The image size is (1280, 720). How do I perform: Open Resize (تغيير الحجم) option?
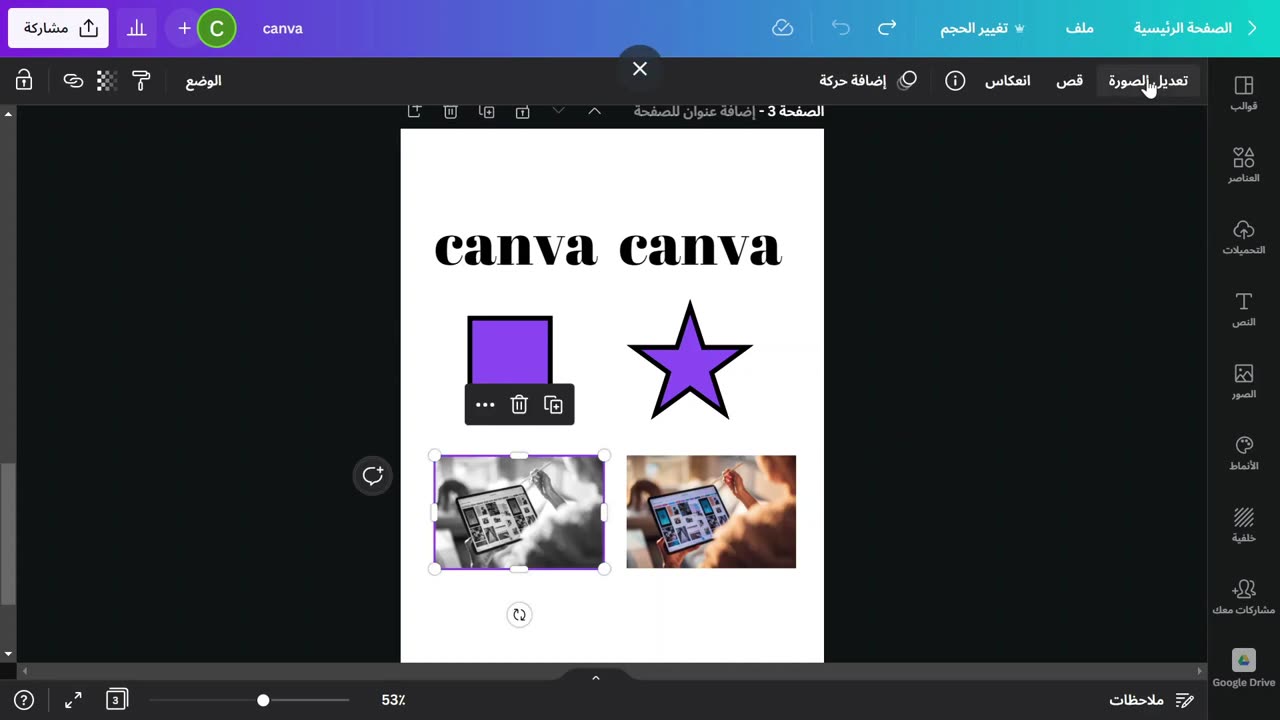(983, 28)
